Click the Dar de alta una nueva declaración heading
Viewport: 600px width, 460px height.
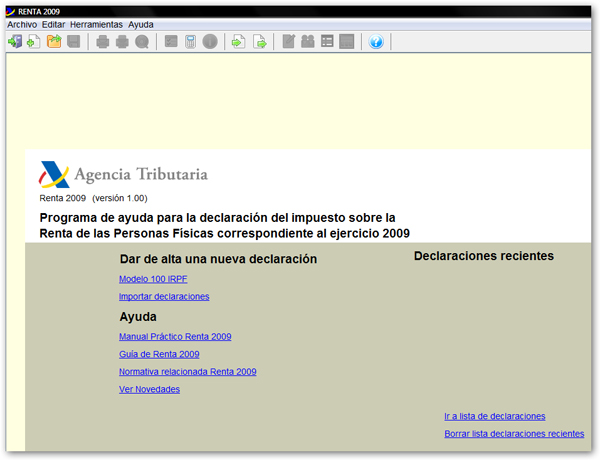tap(218, 259)
